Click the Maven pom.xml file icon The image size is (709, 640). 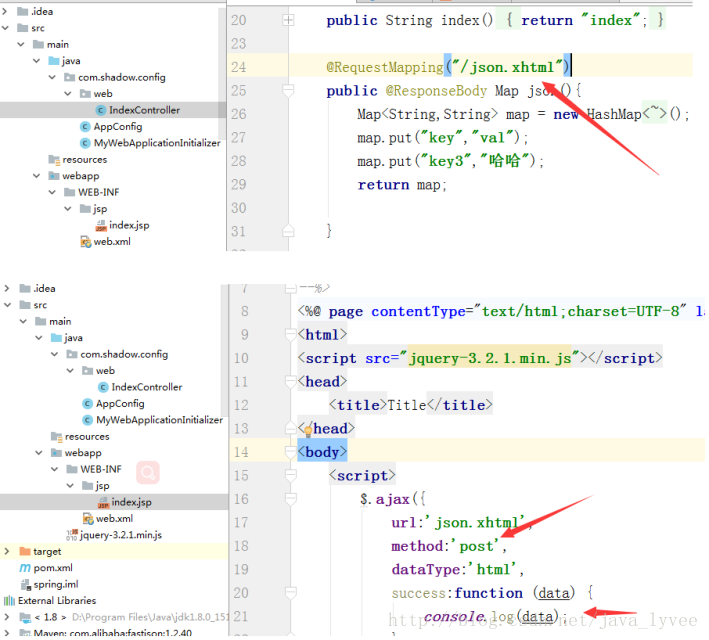tap(25, 568)
